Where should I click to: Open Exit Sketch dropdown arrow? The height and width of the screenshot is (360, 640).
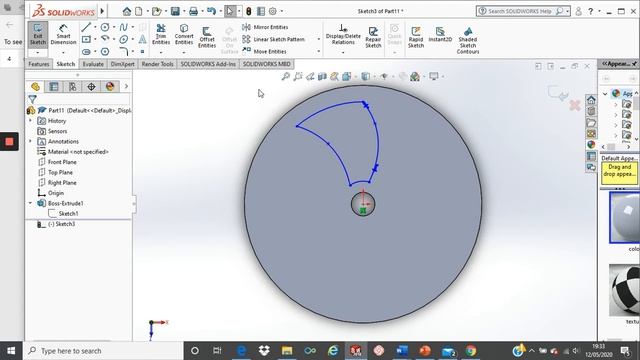[38, 53]
